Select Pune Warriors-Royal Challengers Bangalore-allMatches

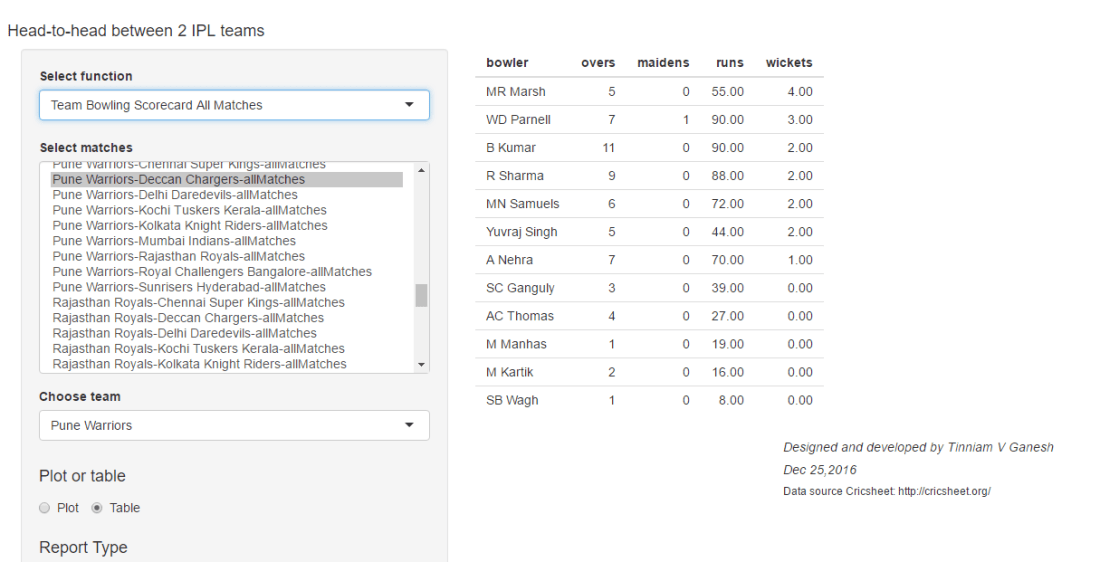(212, 272)
